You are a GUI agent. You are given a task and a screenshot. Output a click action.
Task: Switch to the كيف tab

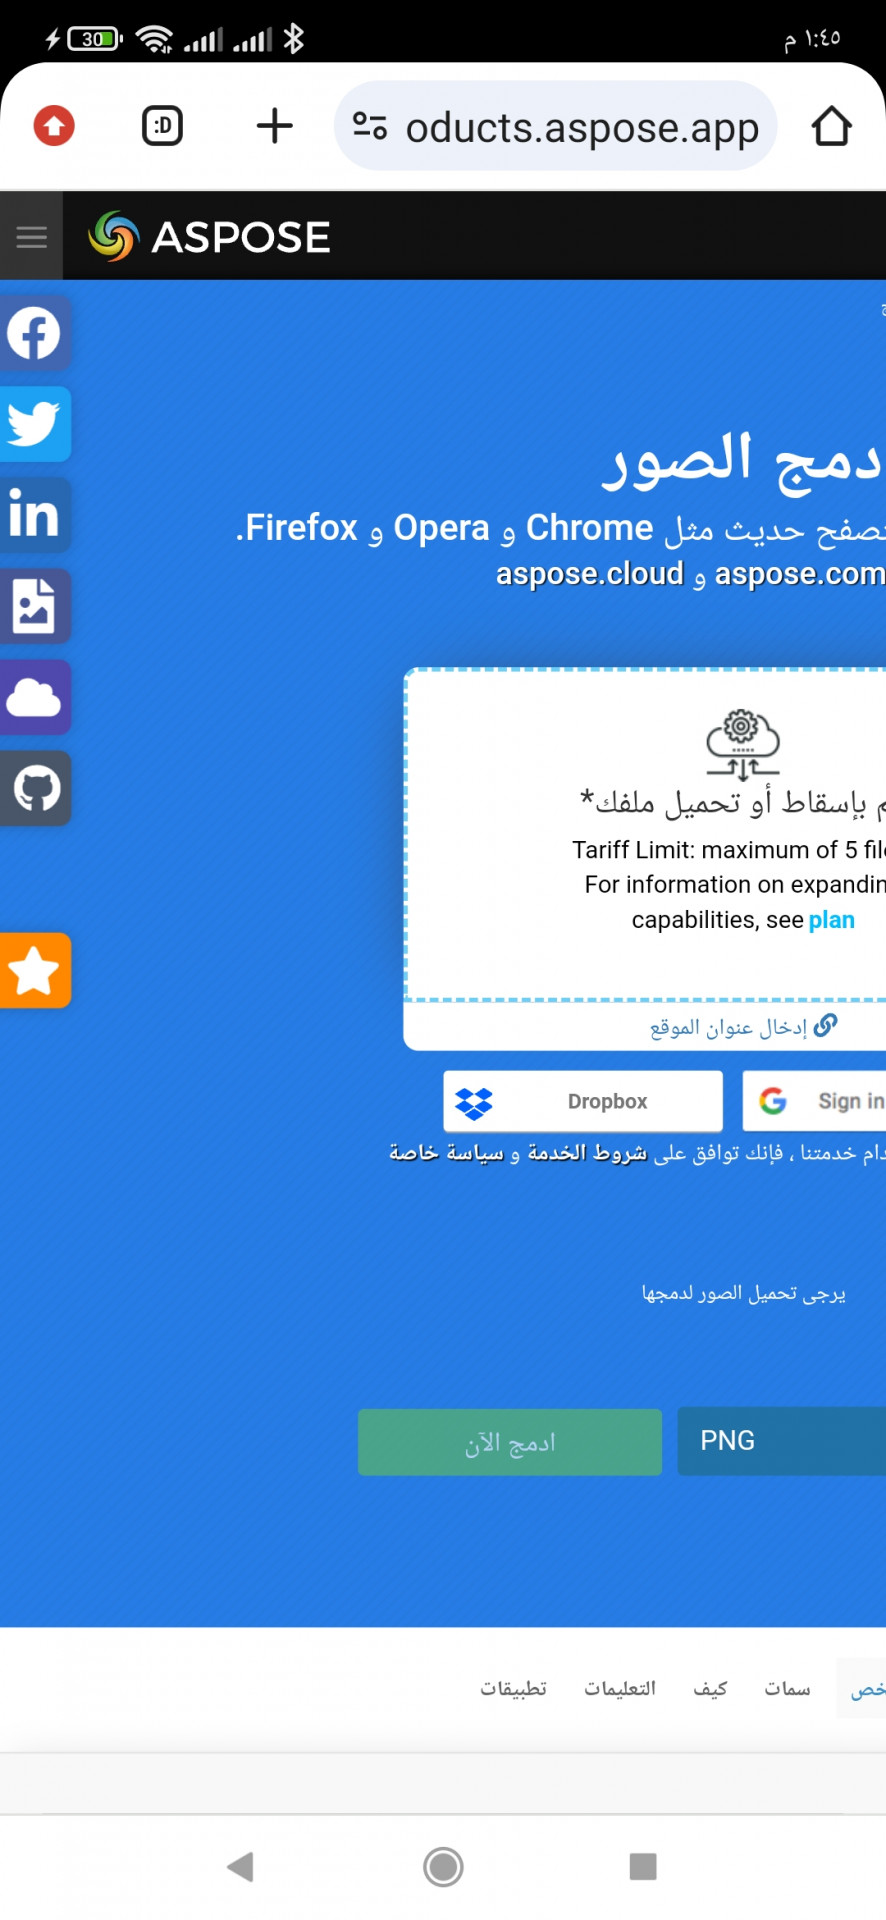711,1688
